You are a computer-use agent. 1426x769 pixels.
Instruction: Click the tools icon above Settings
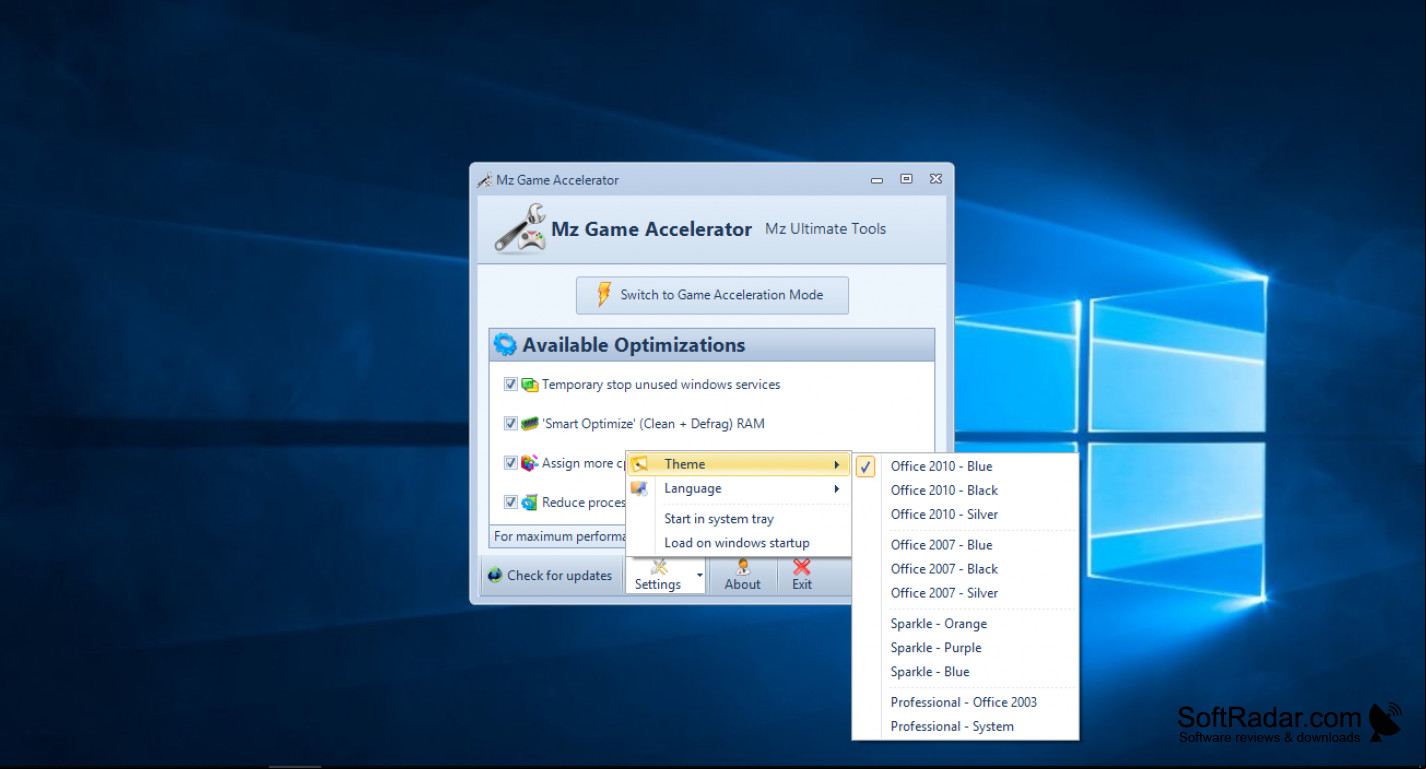click(657, 567)
